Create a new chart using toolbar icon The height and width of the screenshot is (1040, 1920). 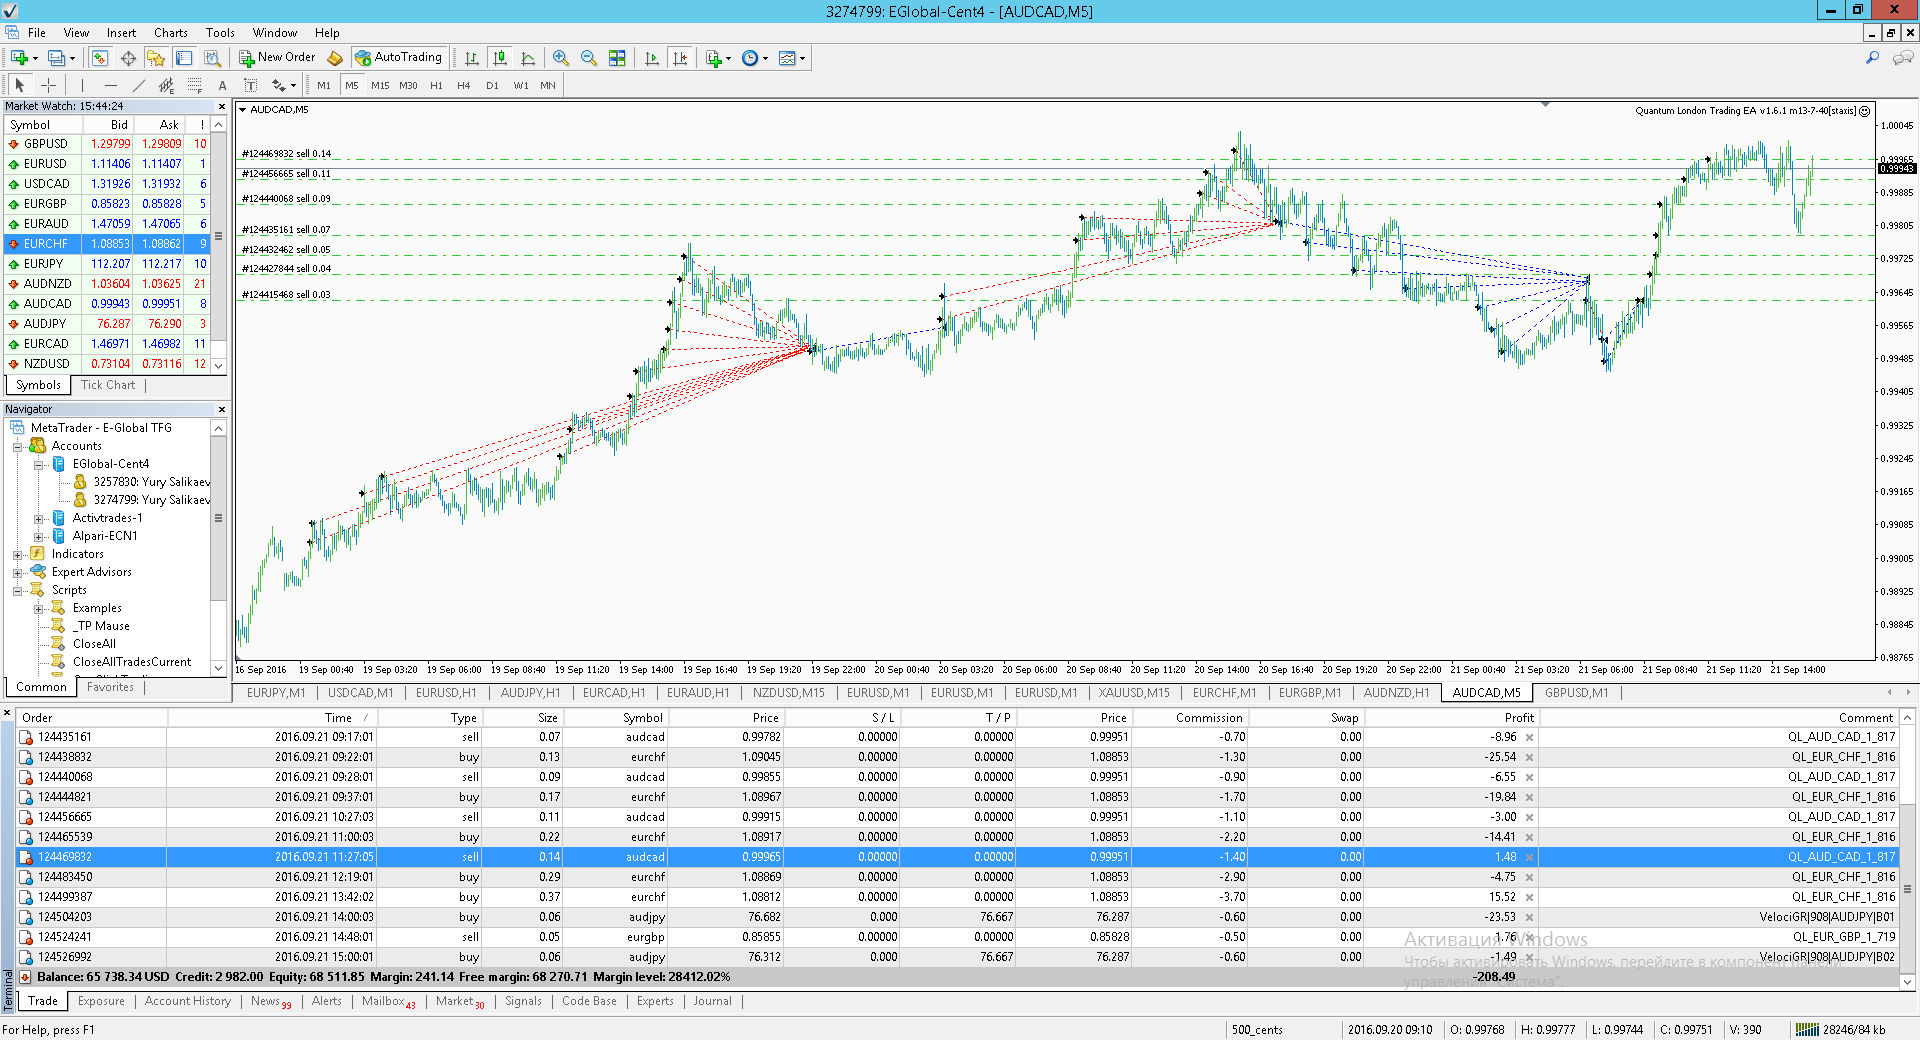pyautogui.click(x=20, y=58)
